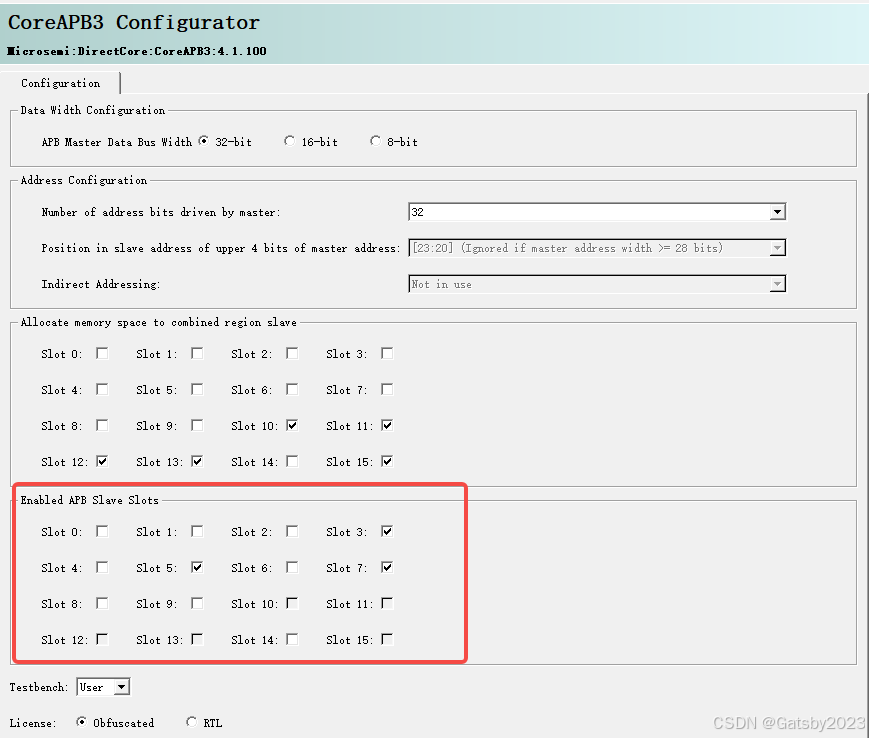Uncheck Slot 11 in combined region slave
This screenshot has height=738, width=869.
(x=387, y=426)
